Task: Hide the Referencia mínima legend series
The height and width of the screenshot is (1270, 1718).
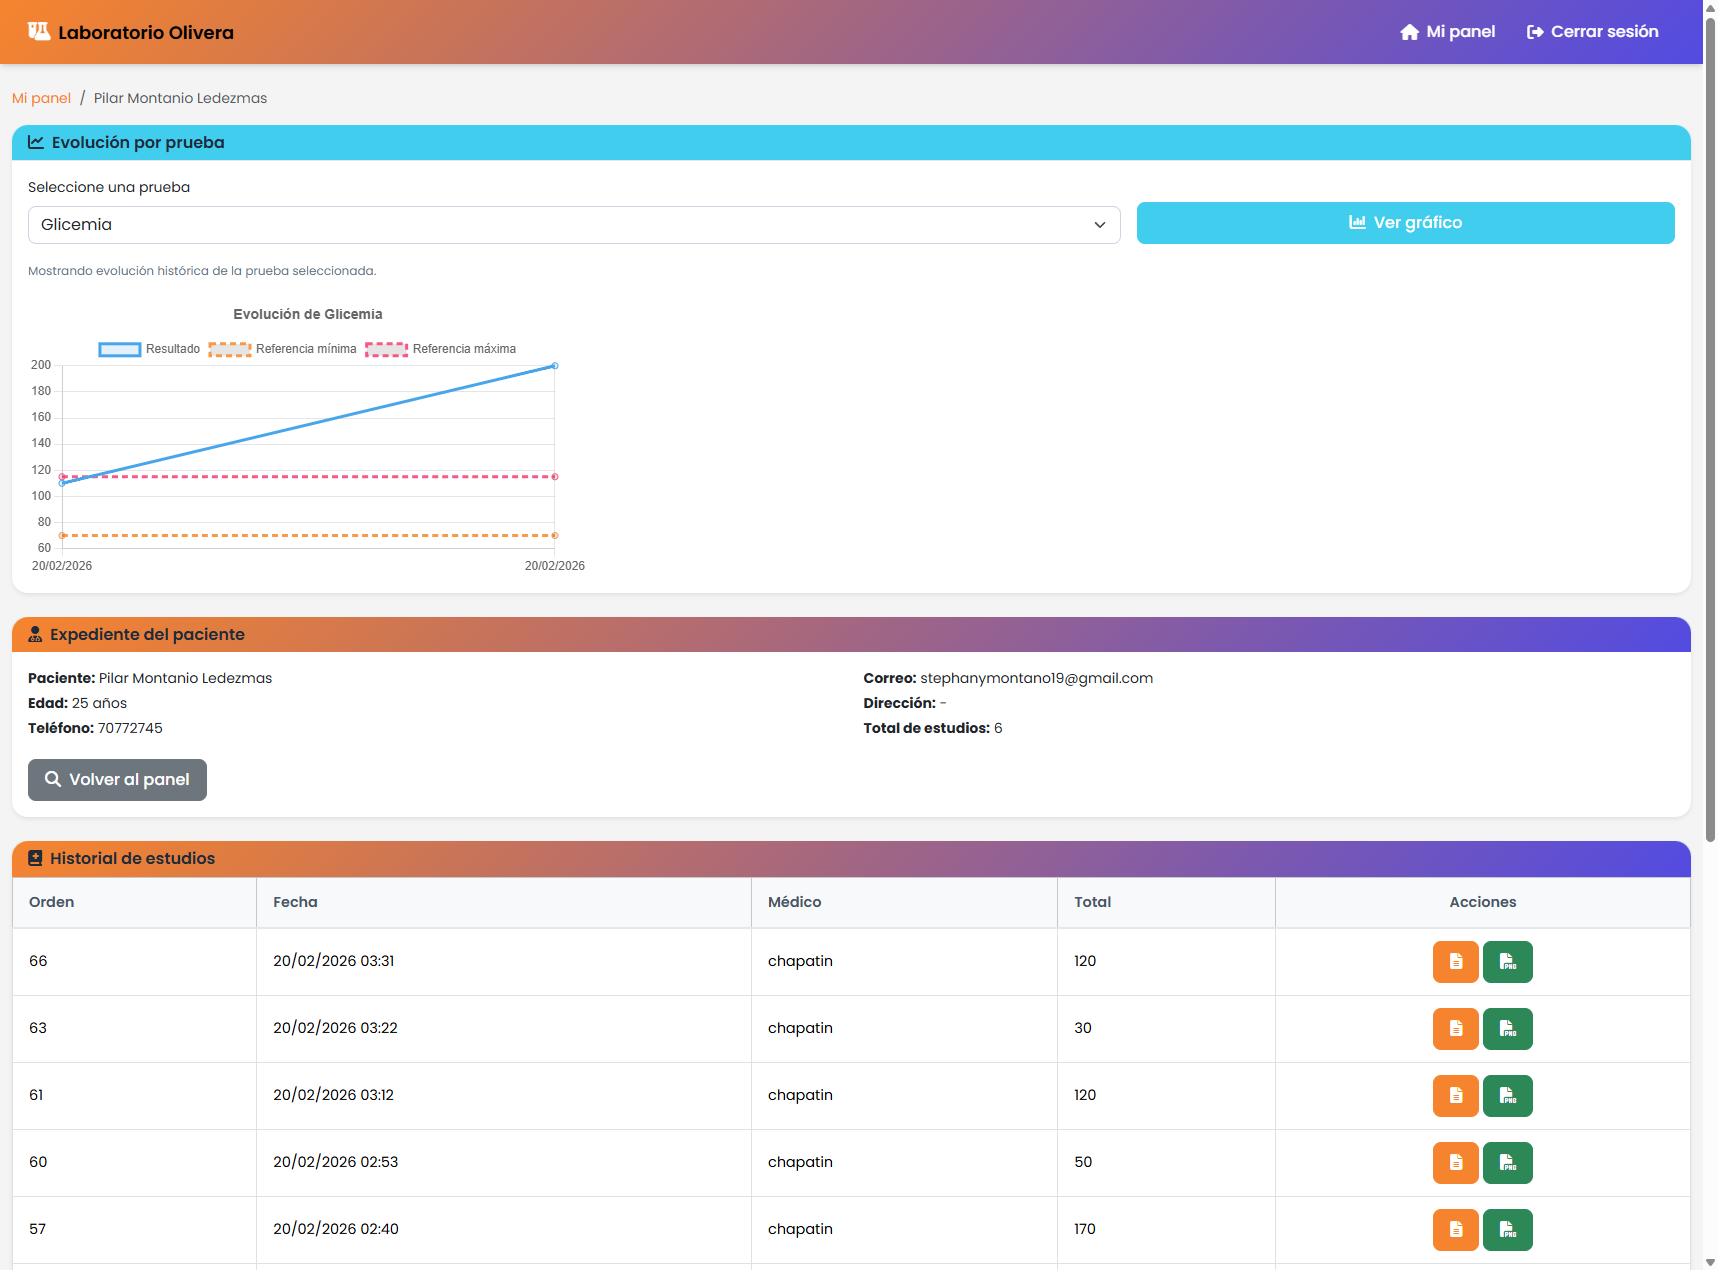Action: point(282,349)
